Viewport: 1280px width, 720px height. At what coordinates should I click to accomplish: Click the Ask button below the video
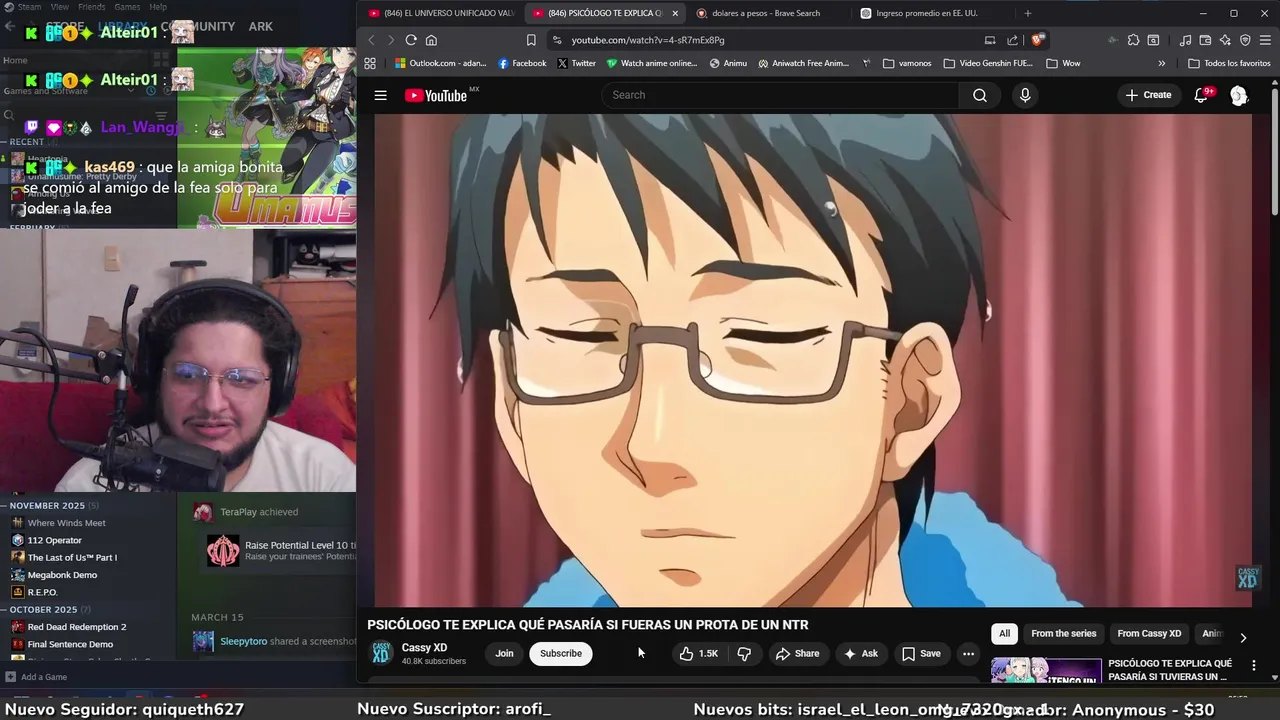click(860, 653)
